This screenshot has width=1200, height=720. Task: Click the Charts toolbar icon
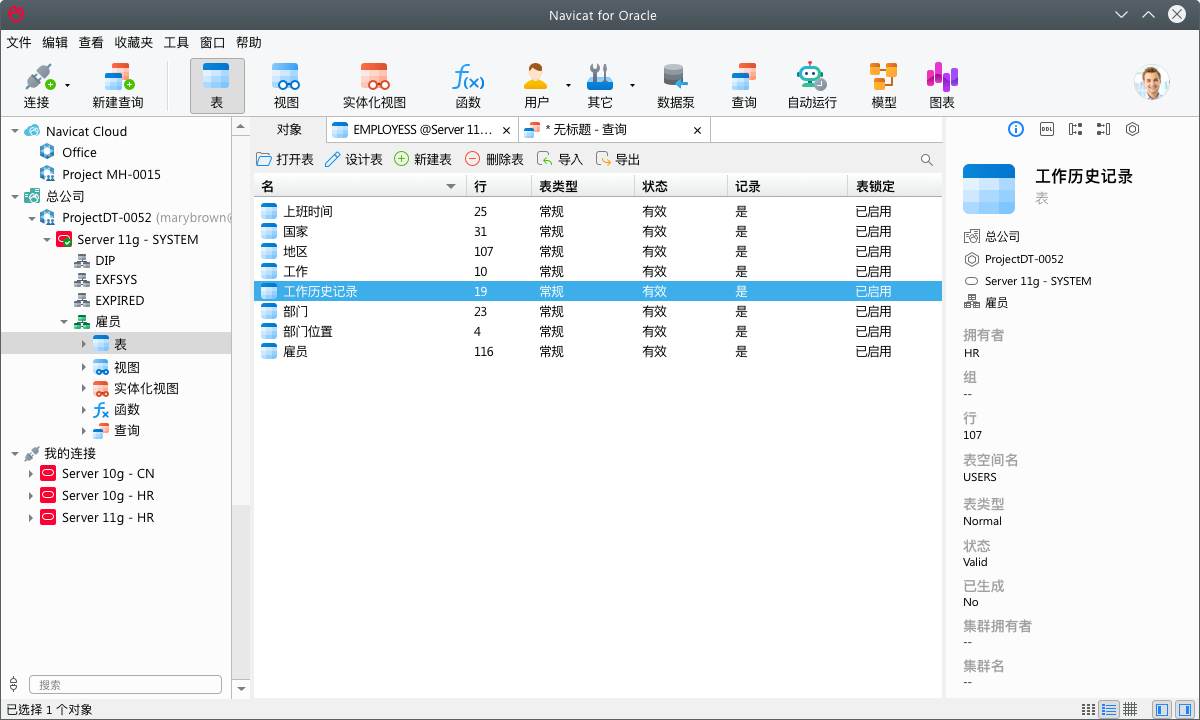tap(941, 79)
